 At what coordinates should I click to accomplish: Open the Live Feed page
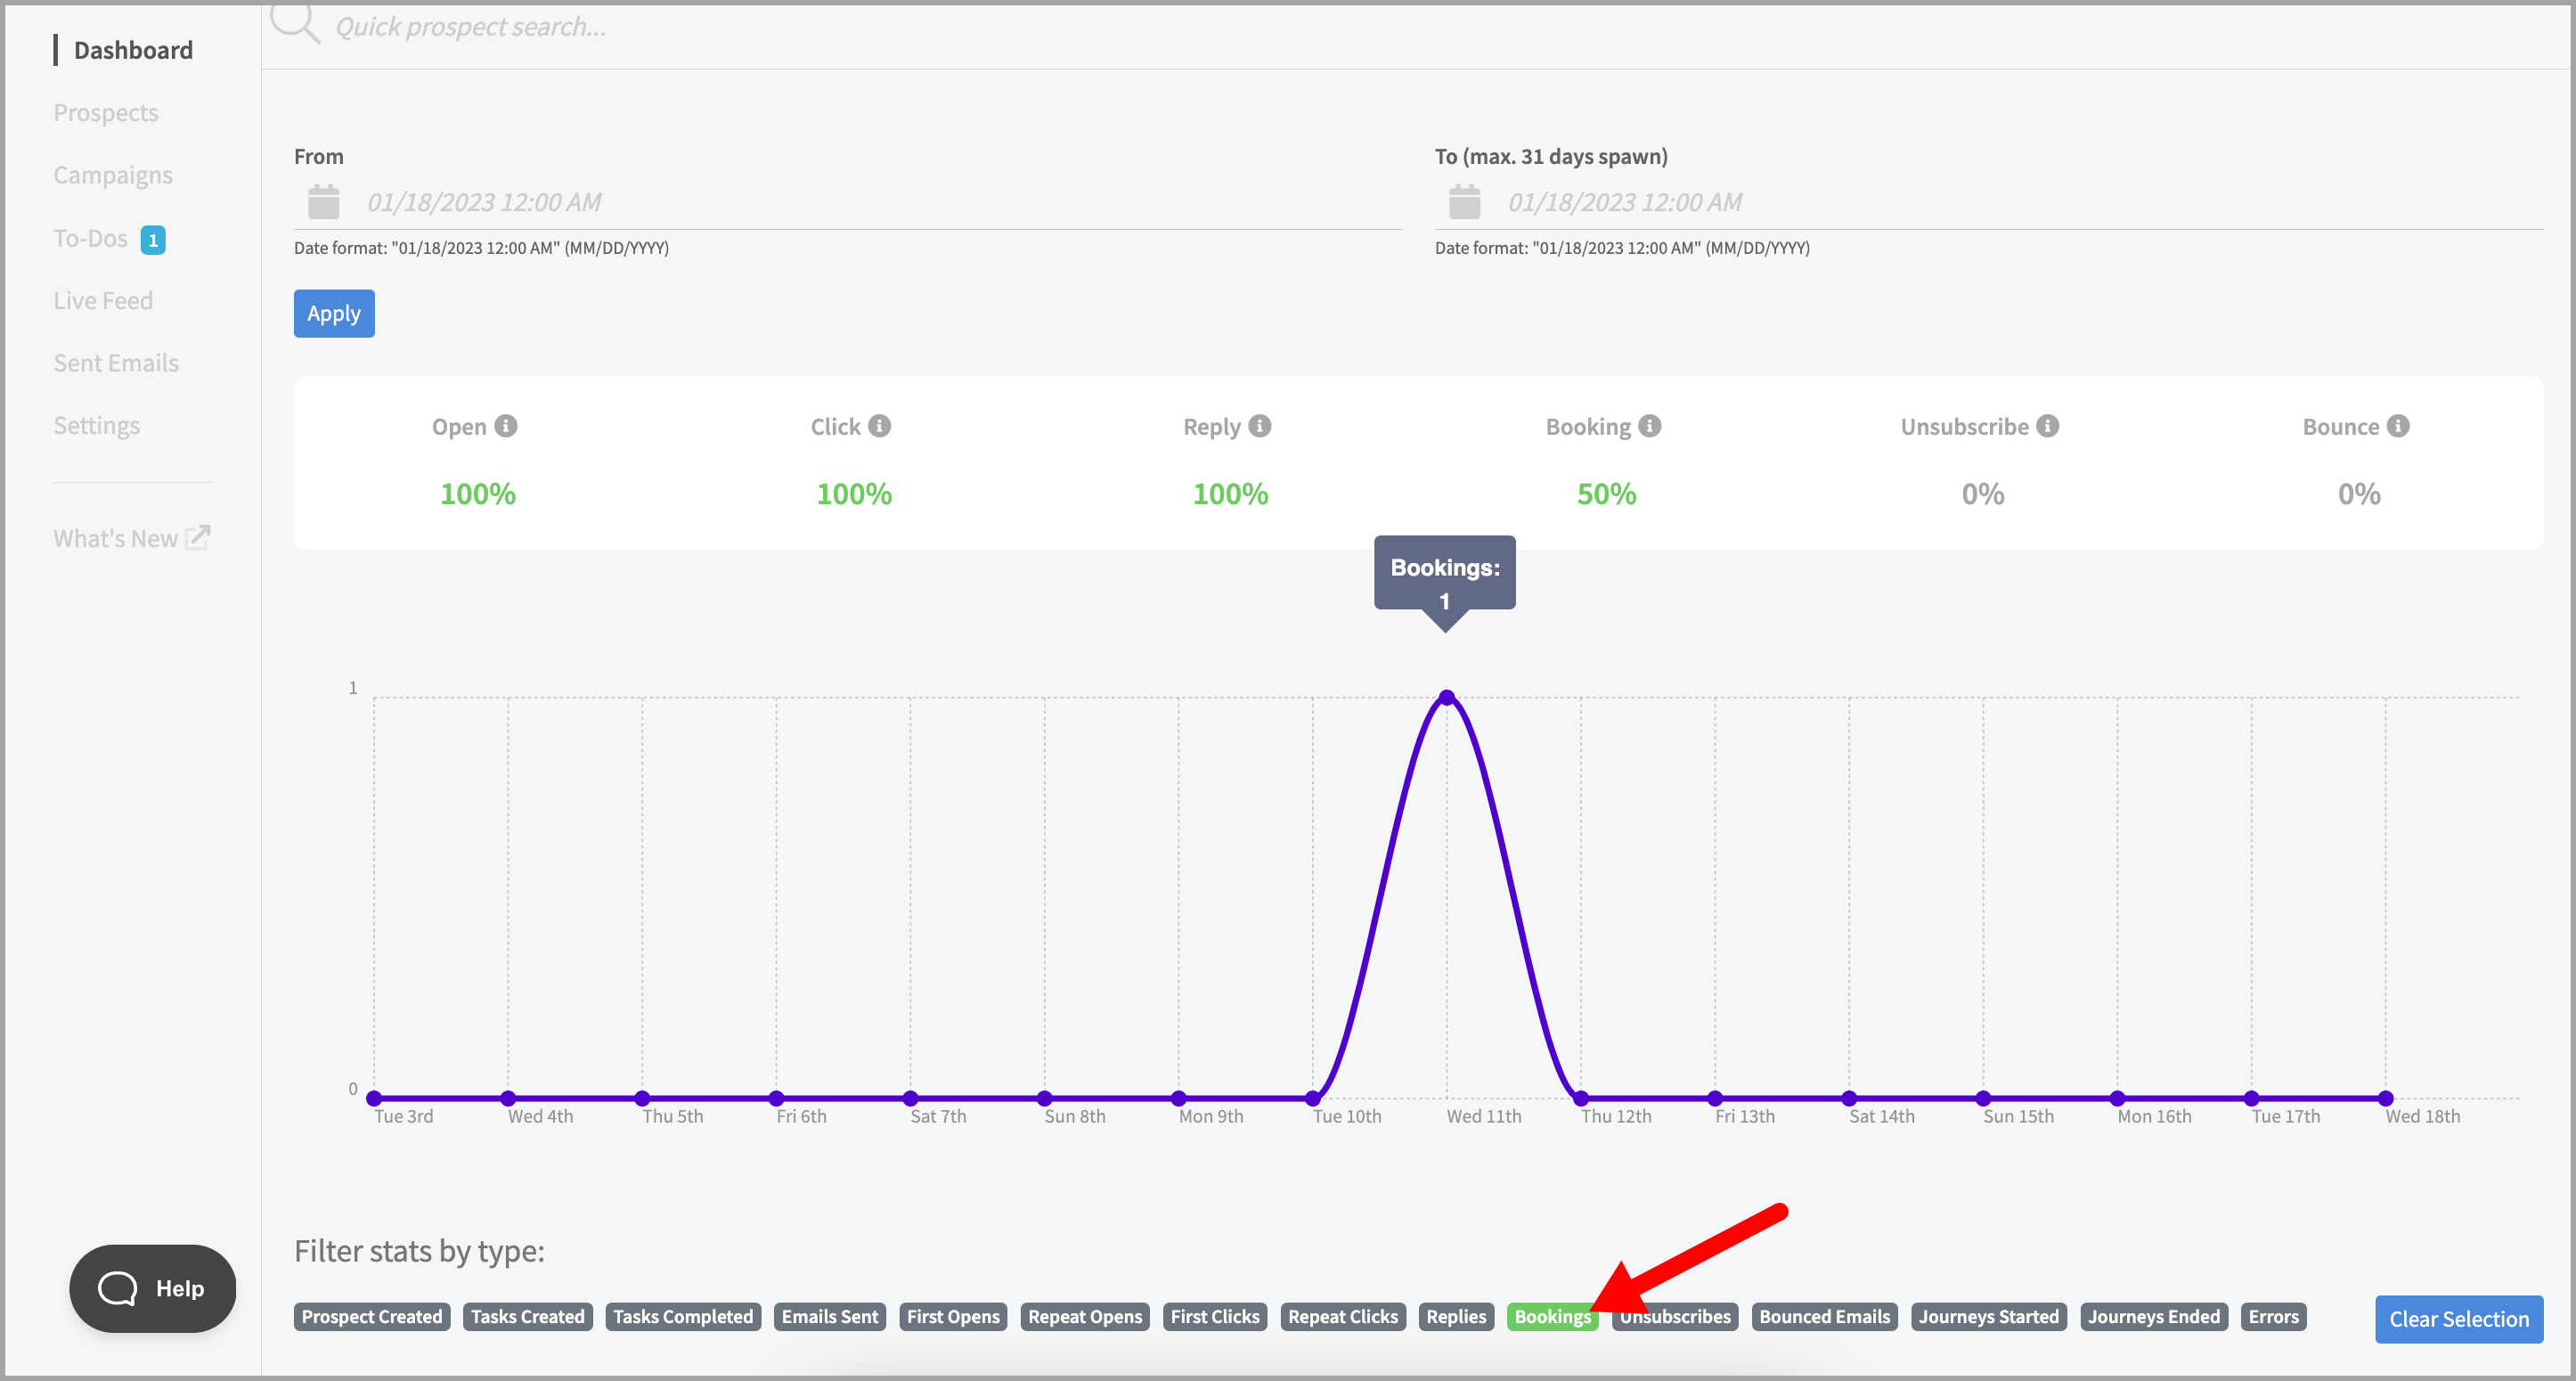click(103, 301)
